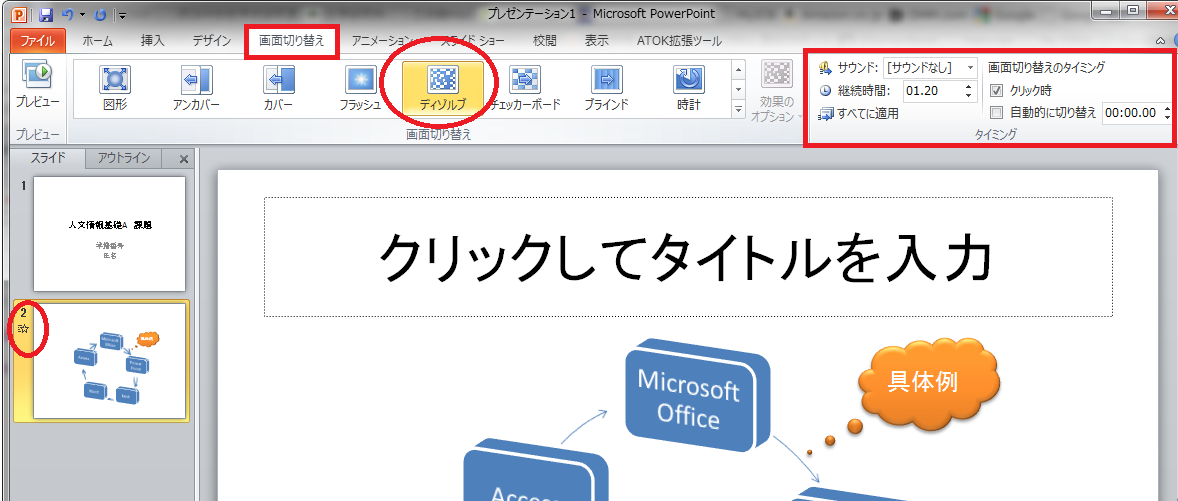
Task: Click title placeholder クリックしてタイトルを入力
Action: [687, 257]
